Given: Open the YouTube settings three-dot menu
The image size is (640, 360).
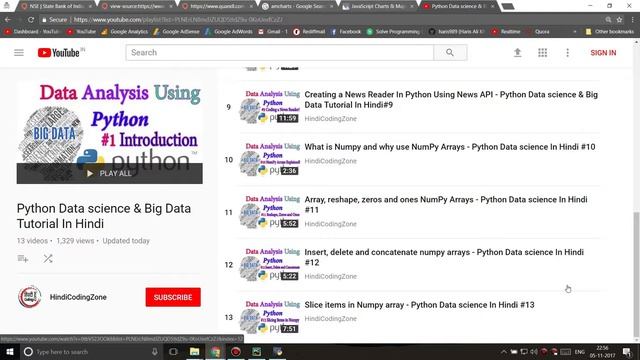Looking at the screenshot, I should coord(567,53).
